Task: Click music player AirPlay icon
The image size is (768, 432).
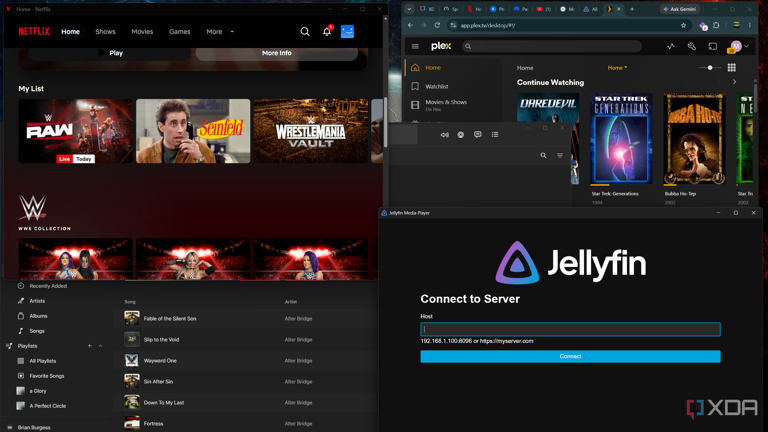Action: [460, 135]
